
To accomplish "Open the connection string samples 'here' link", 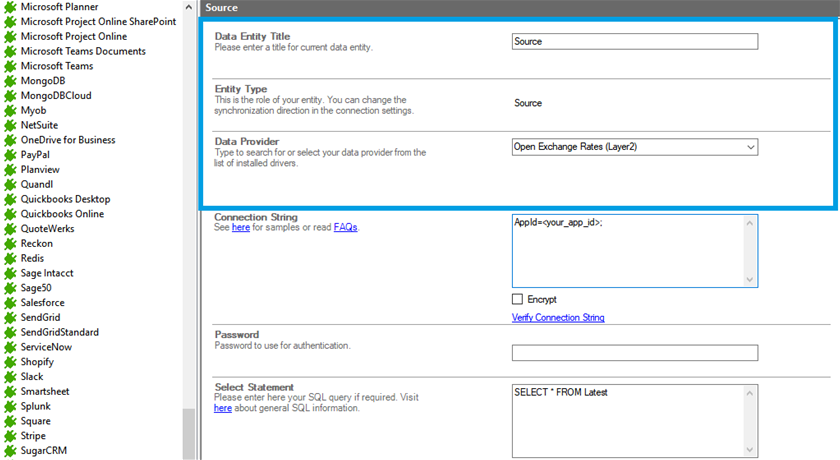I will point(241,228).
